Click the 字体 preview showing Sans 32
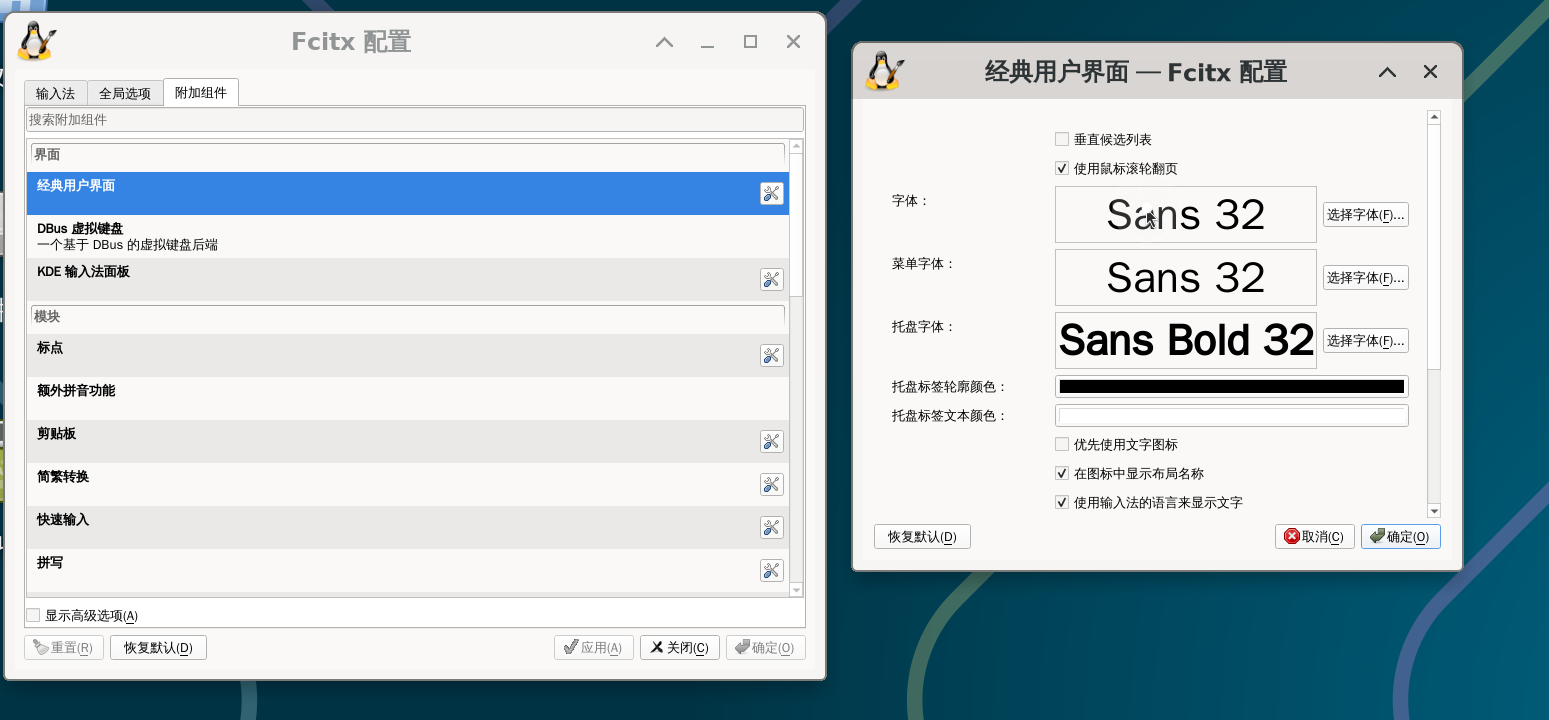 pyautogui.click(x=1185, y=214)
